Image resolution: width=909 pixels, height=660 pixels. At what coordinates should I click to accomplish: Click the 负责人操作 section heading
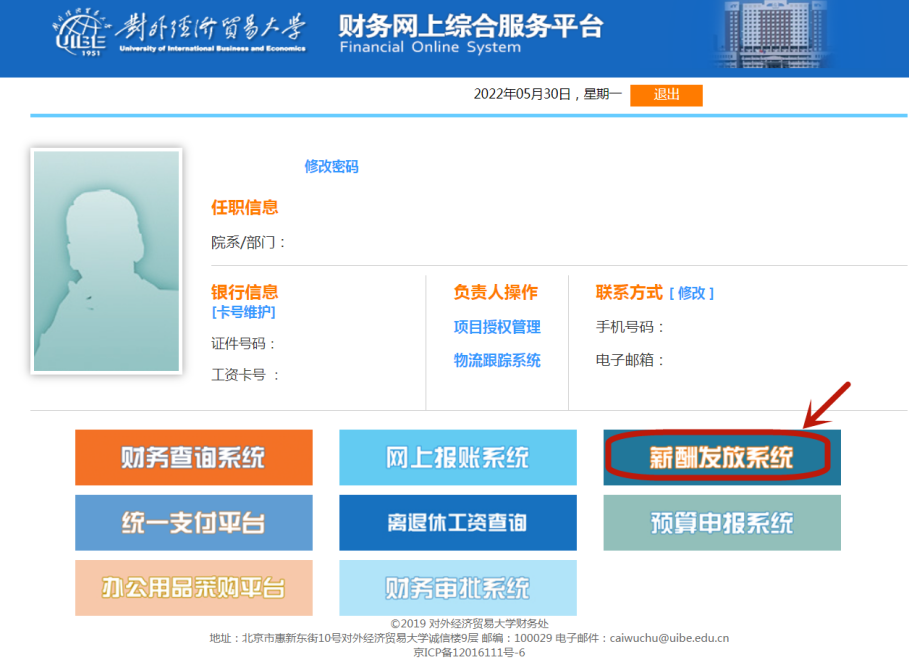[496, 292]
